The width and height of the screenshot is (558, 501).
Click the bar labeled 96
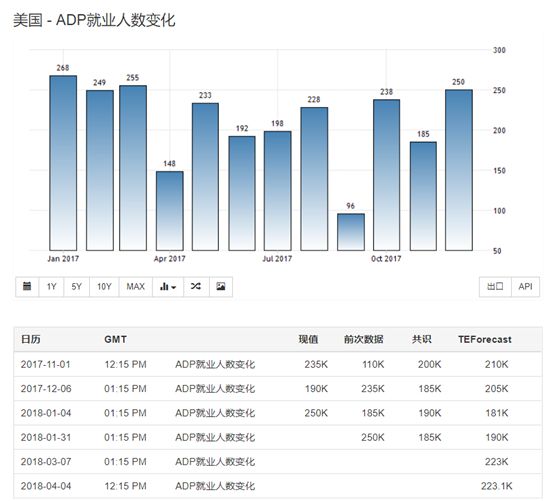(351, 232)
